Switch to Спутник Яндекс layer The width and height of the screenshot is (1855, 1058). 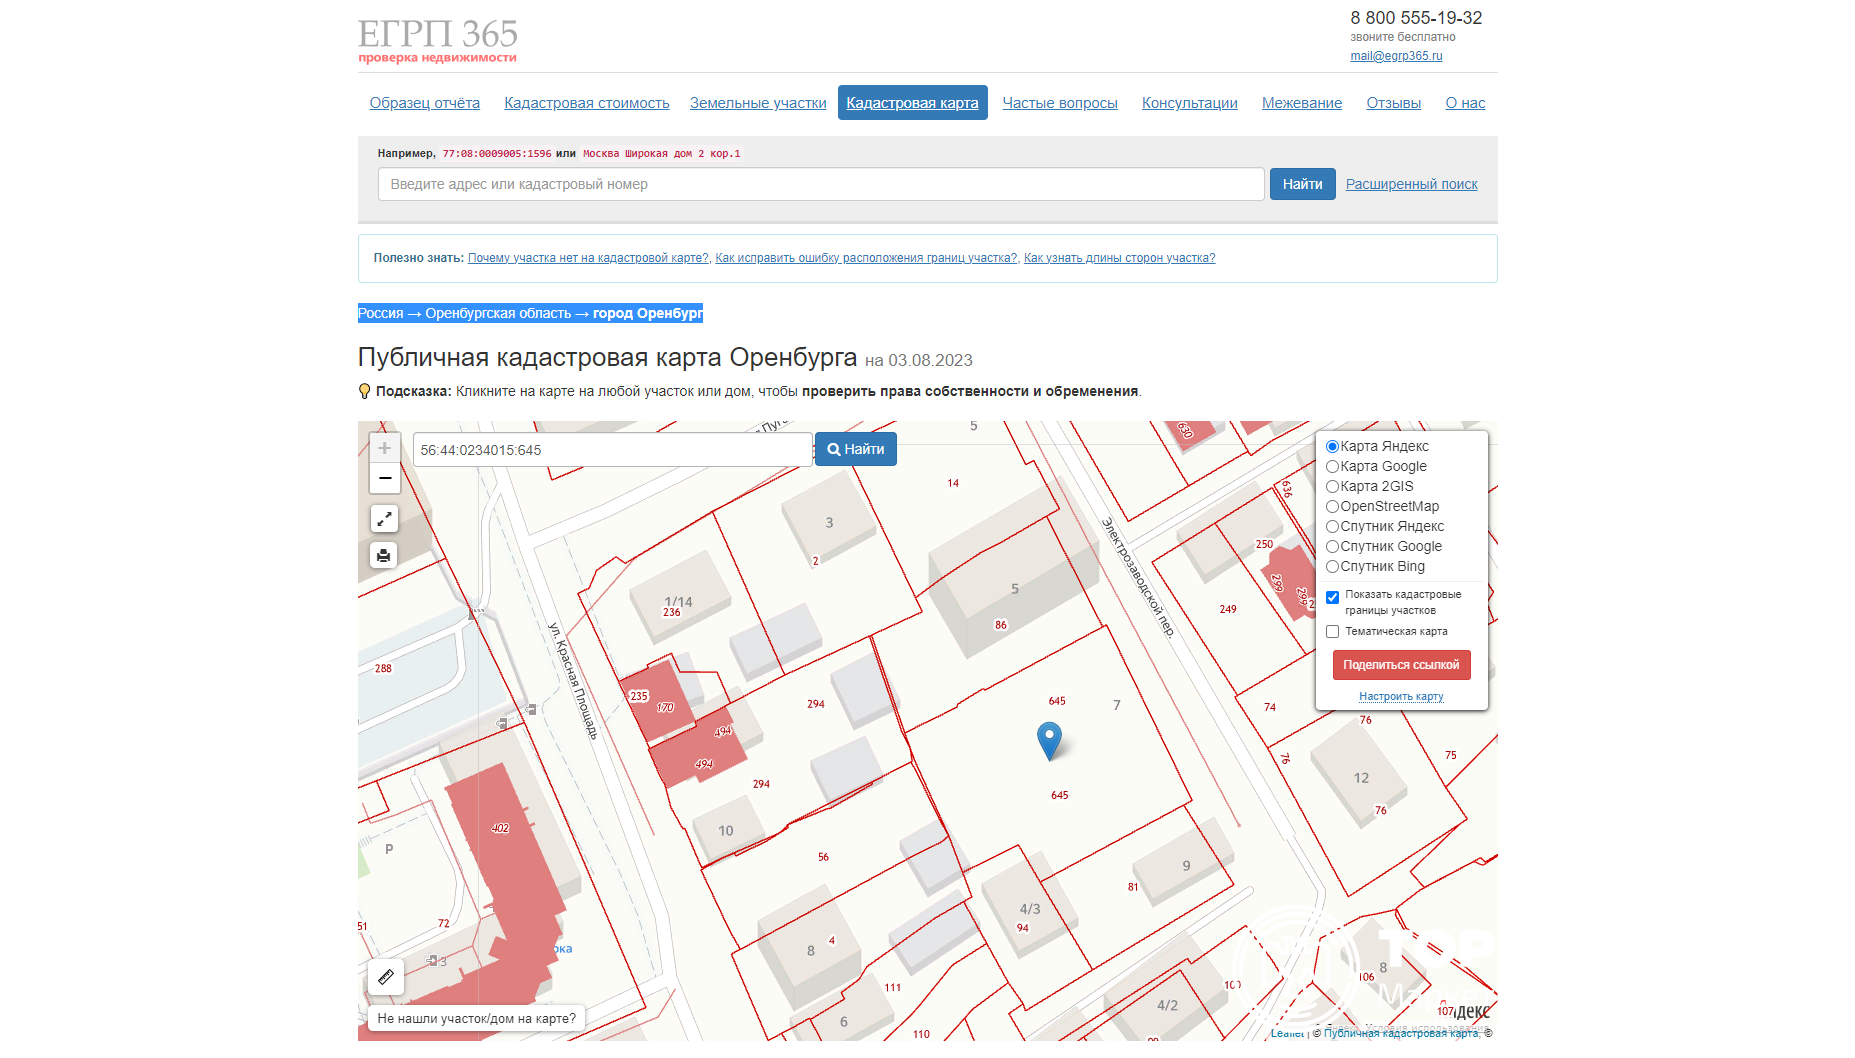point(1332,527)
